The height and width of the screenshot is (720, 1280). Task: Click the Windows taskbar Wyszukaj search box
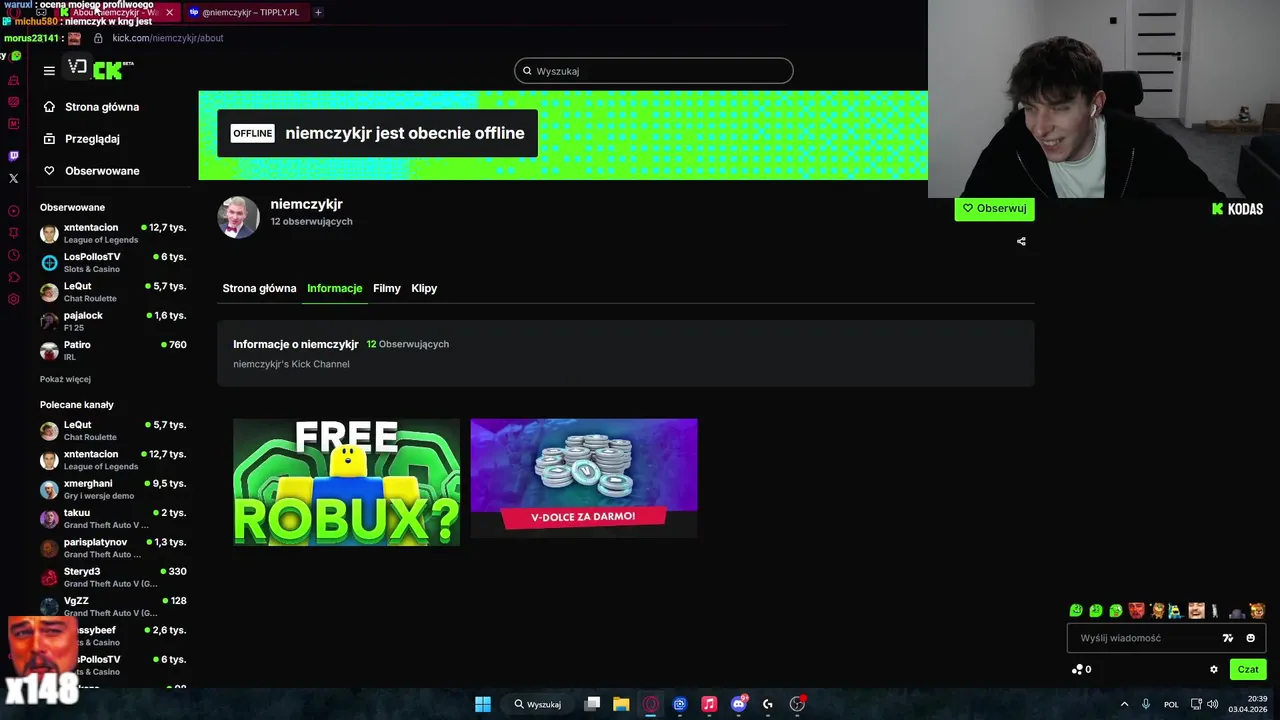click(538, 704)
